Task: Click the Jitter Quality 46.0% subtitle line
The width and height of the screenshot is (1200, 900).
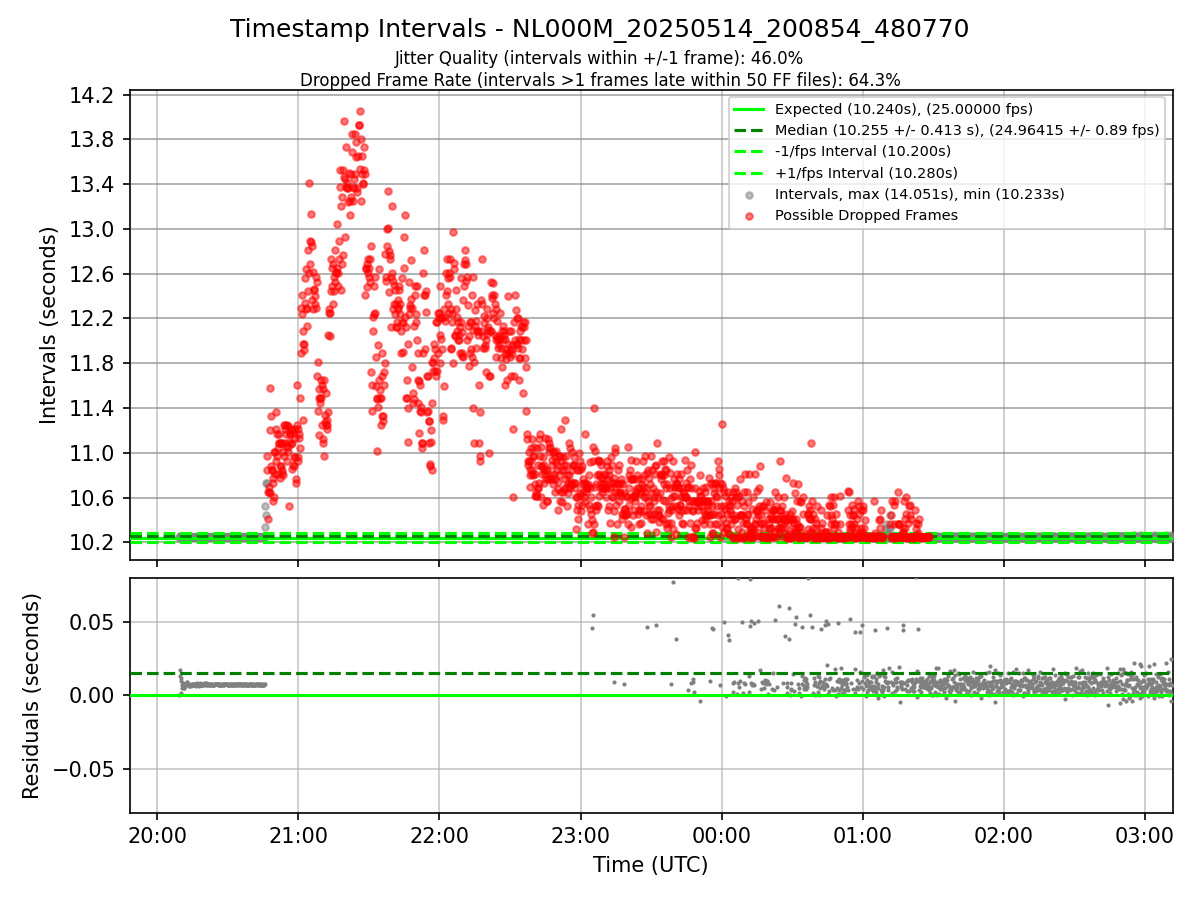Action: pyautogui.click(x=599, y=59)
